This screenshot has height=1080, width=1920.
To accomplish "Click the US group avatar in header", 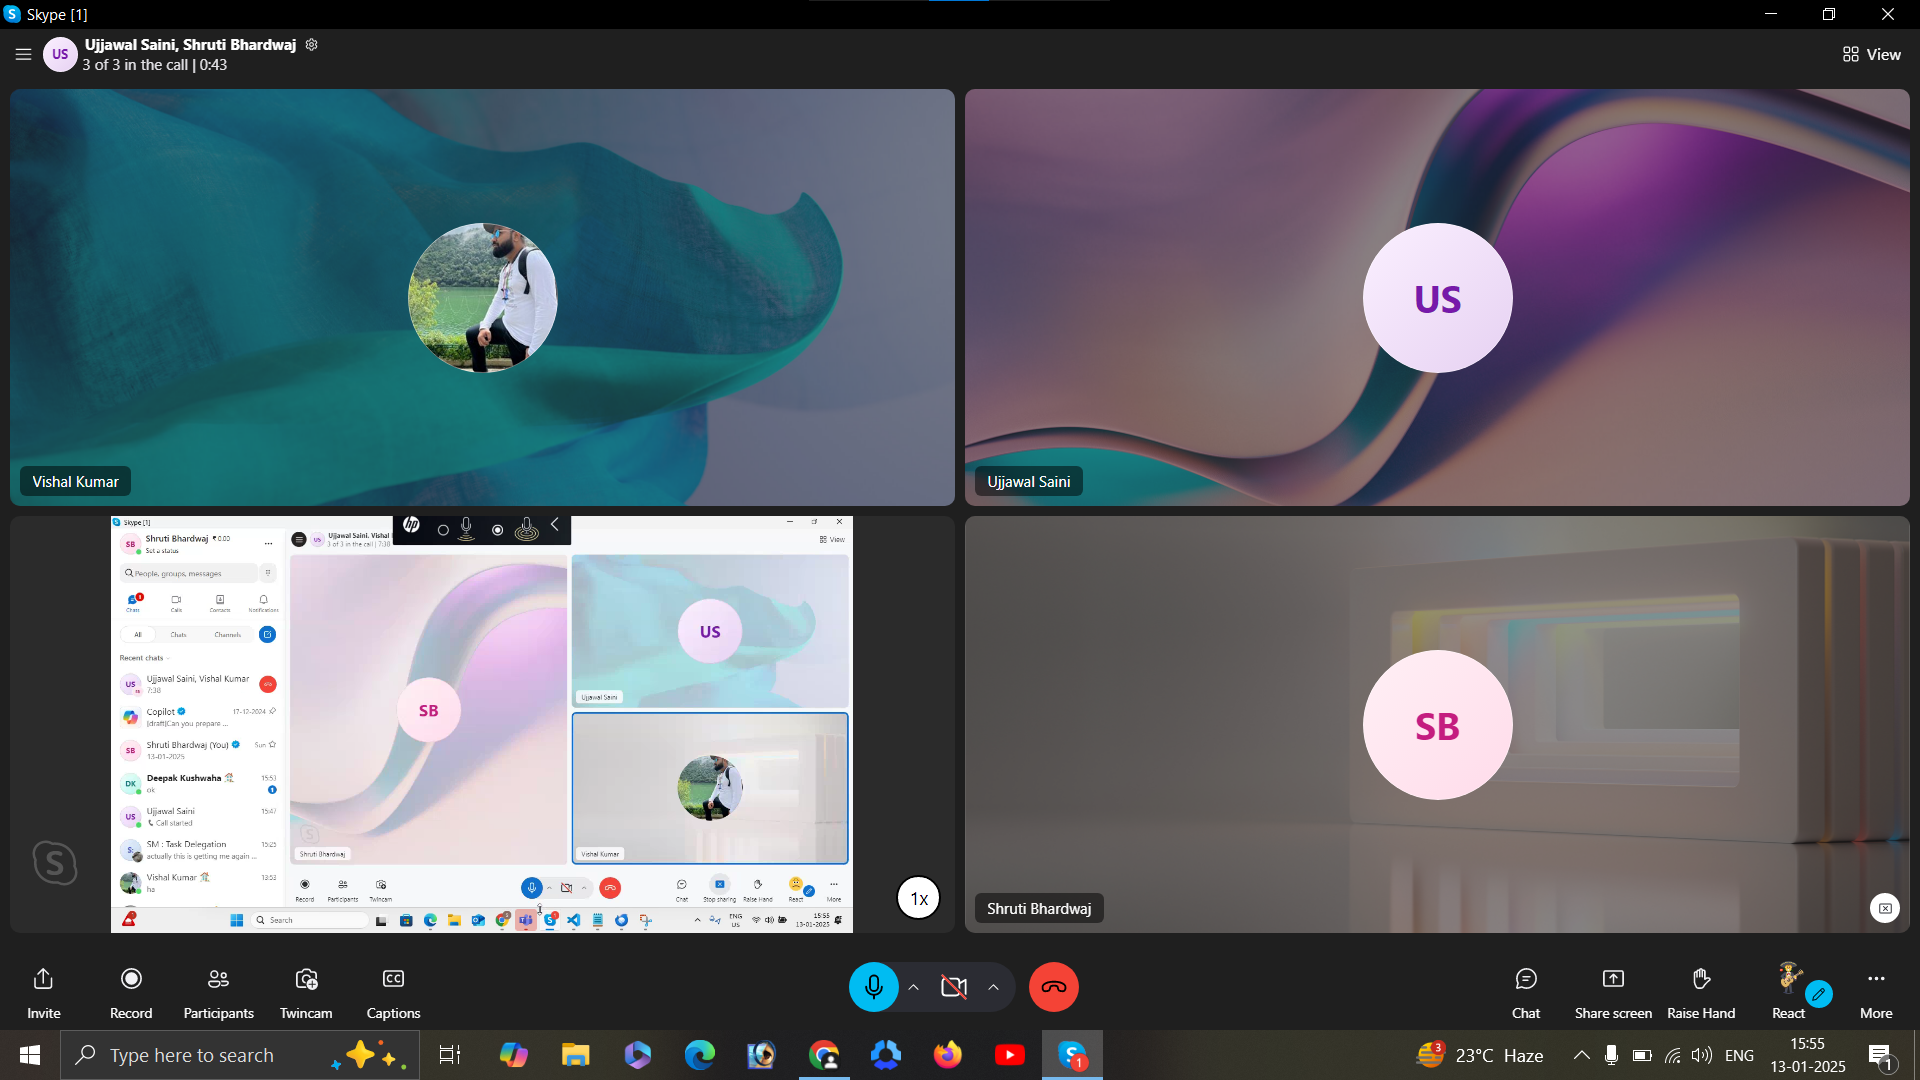I will pos(60,55).
